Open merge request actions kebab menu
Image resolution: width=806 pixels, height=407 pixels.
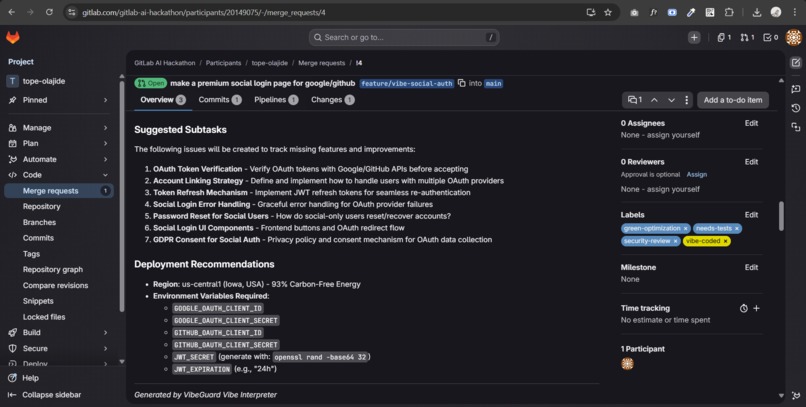tap(686, 100)
